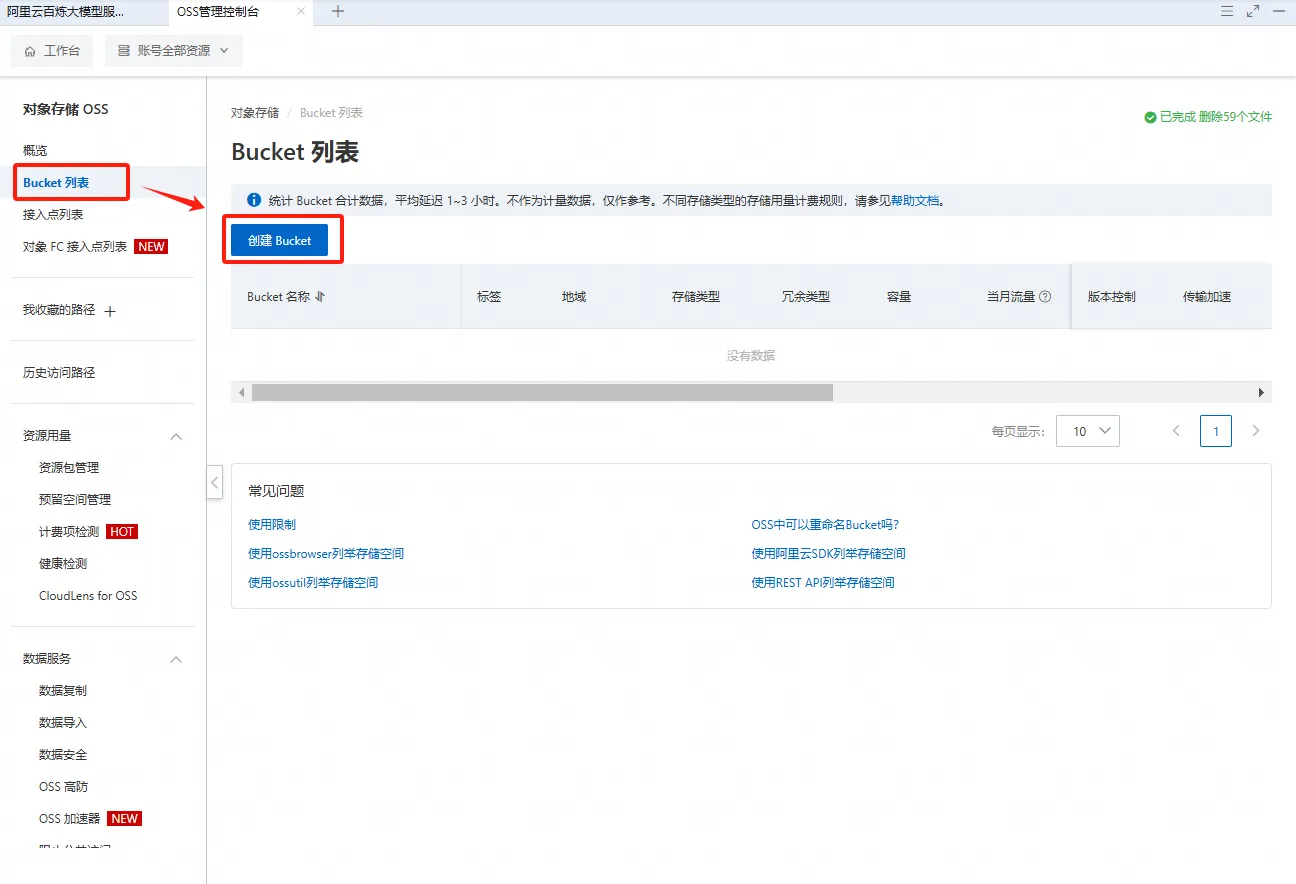
Task: Click the home icon beside 工作台
Action: coord(30,51)
